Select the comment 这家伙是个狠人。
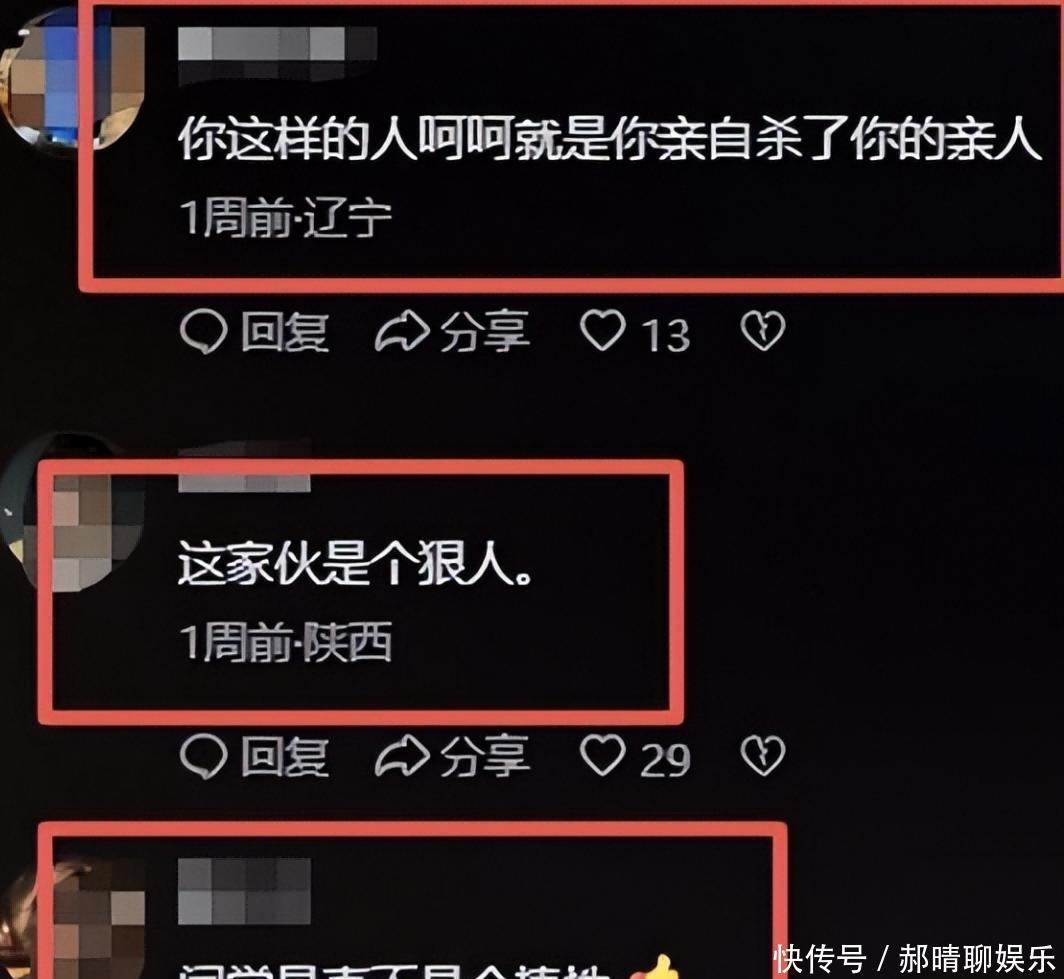Screen dimensions: 1064x979 click(x=355, y=563)
